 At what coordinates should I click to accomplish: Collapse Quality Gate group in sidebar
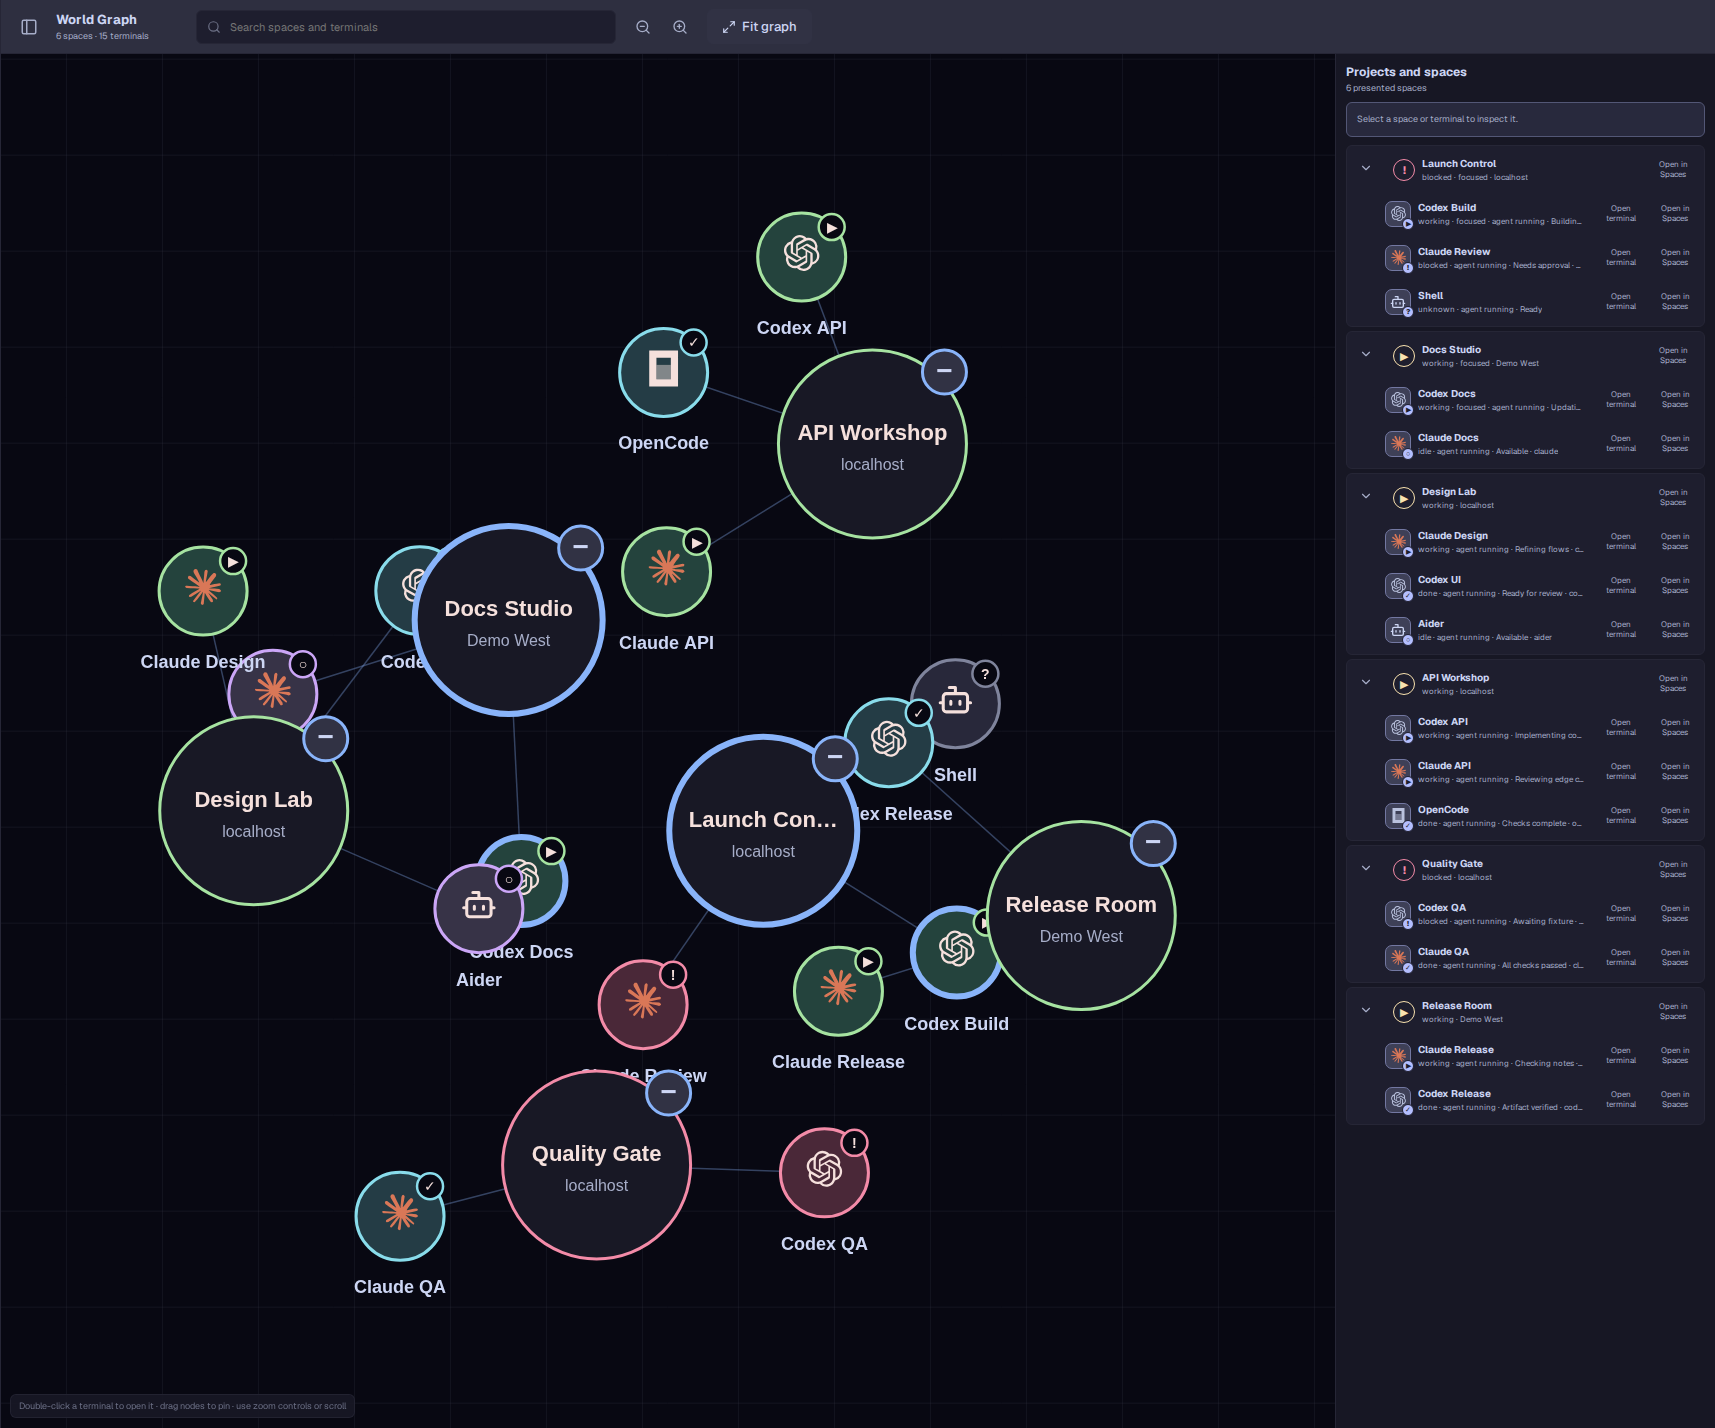(x=1366, y=869)
